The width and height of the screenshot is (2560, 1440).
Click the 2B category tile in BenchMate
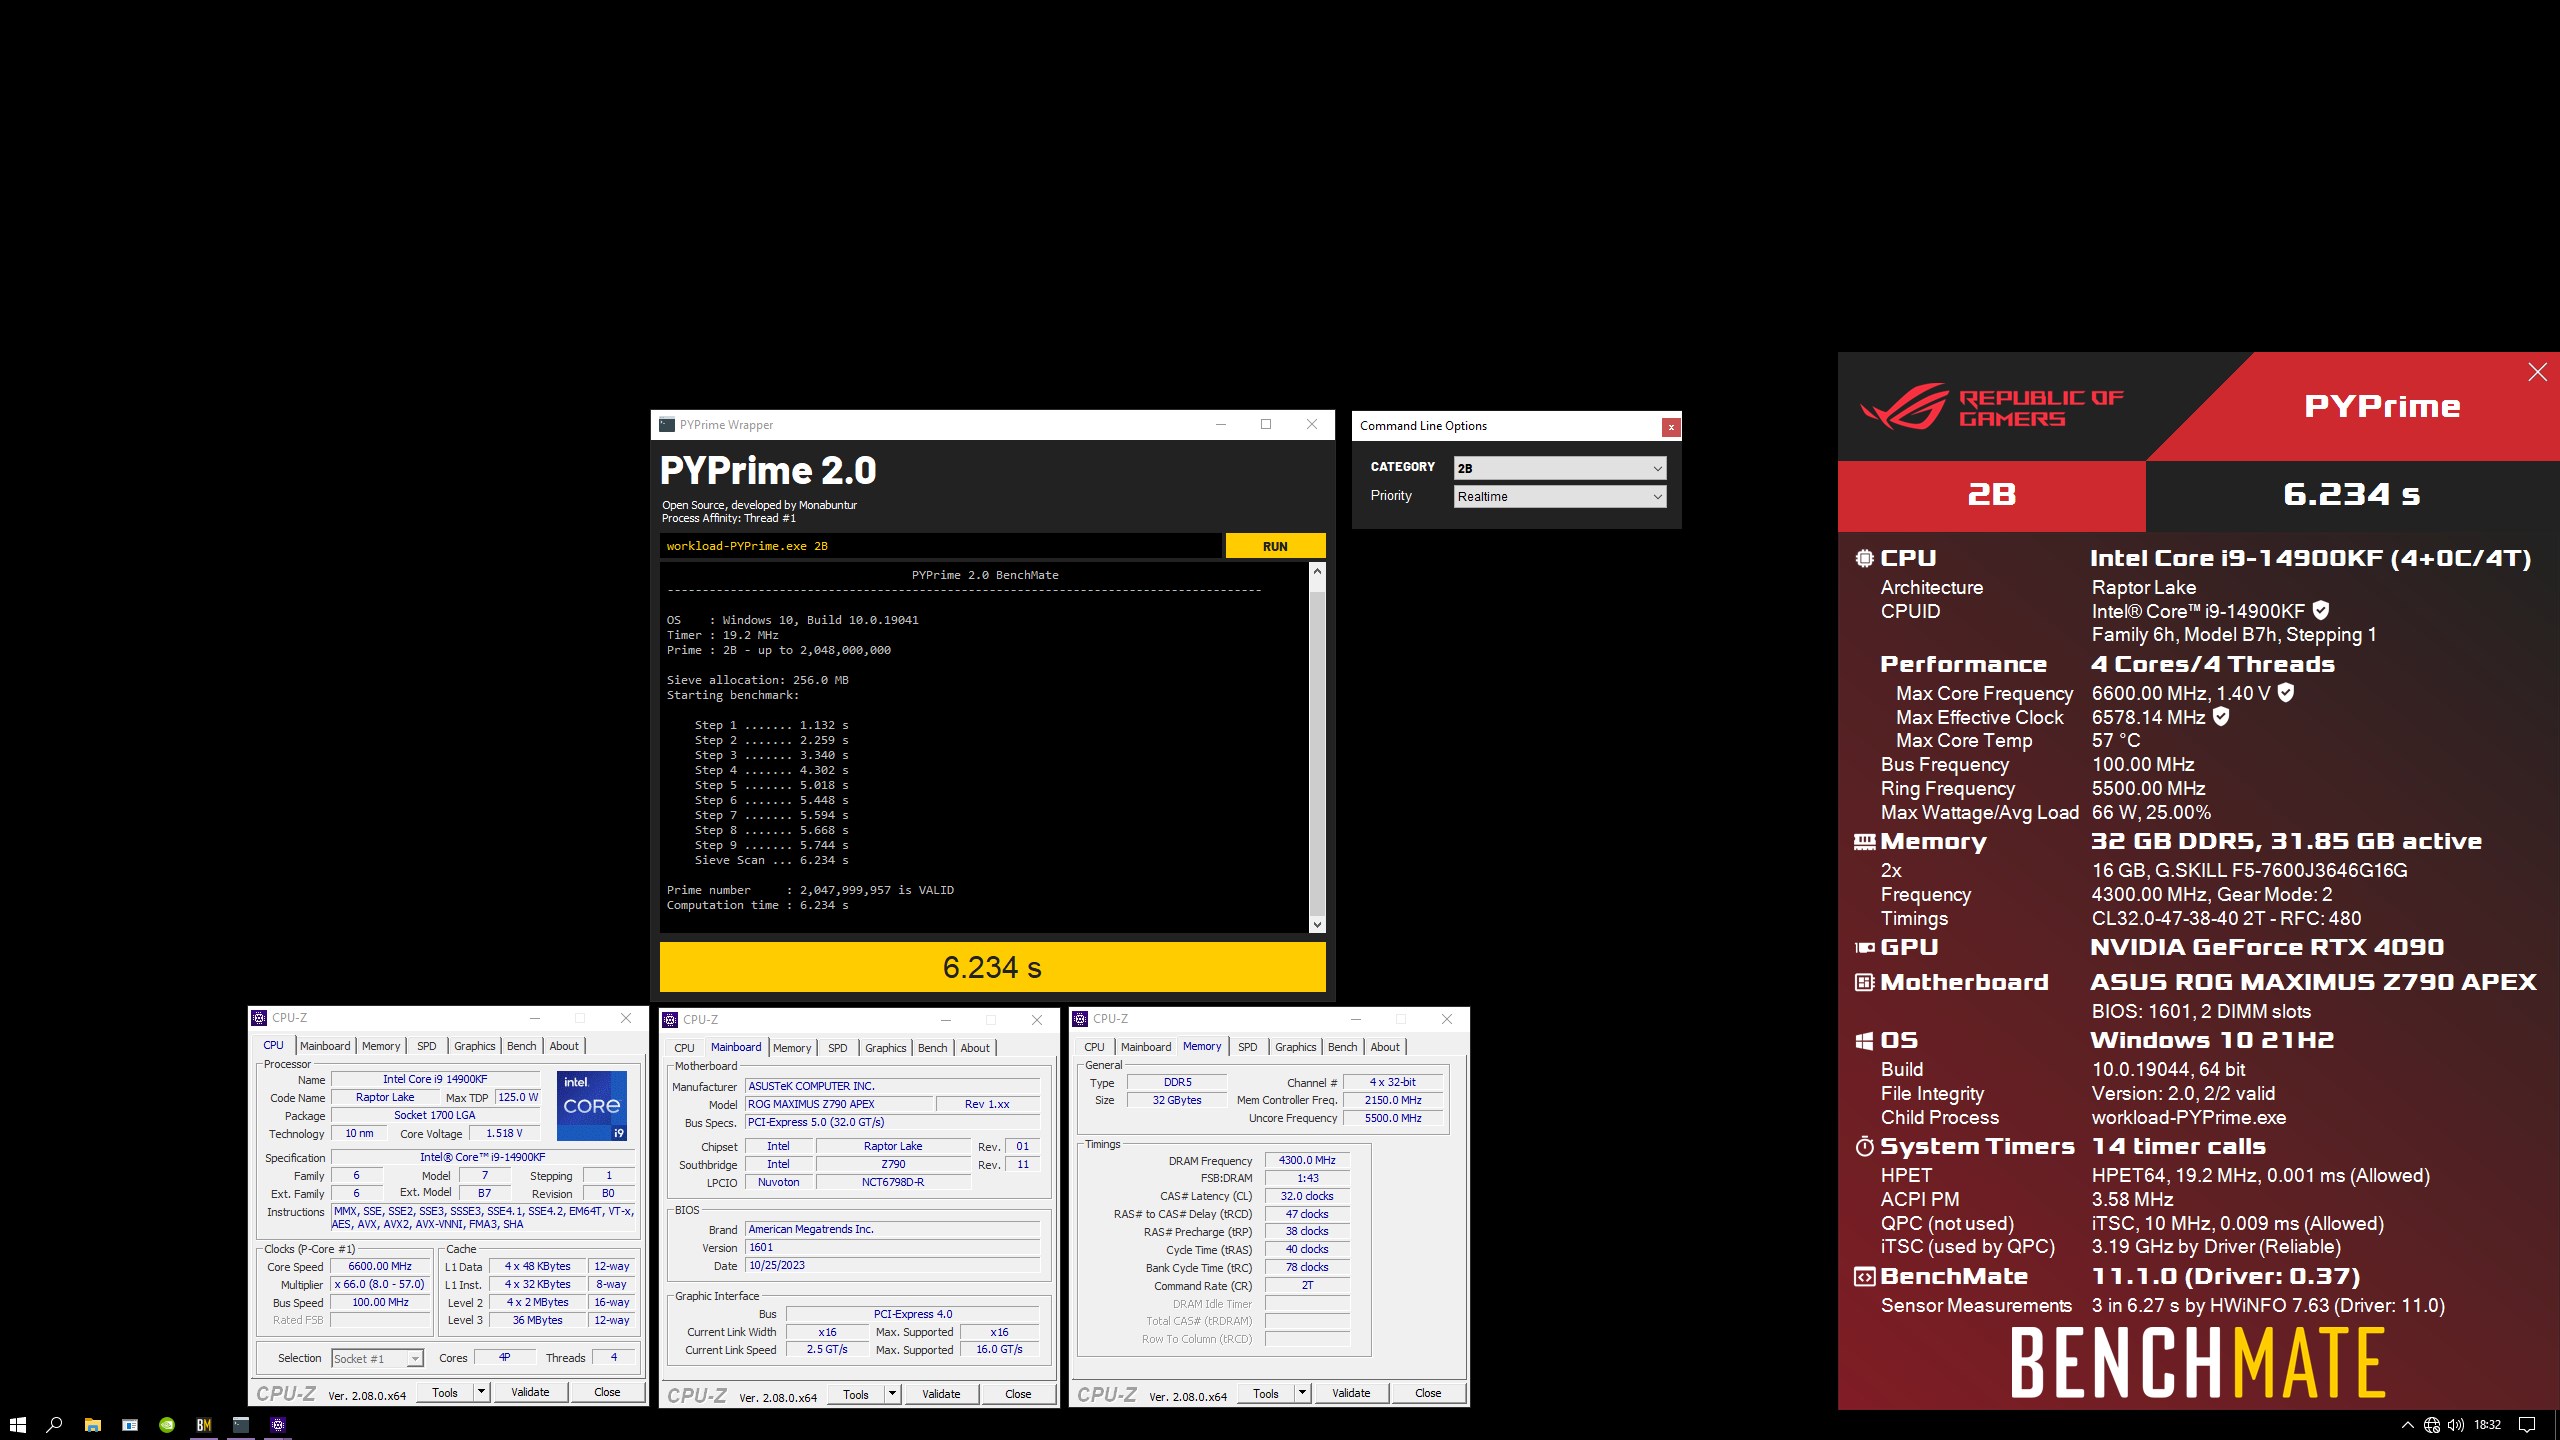[1991, 495]
